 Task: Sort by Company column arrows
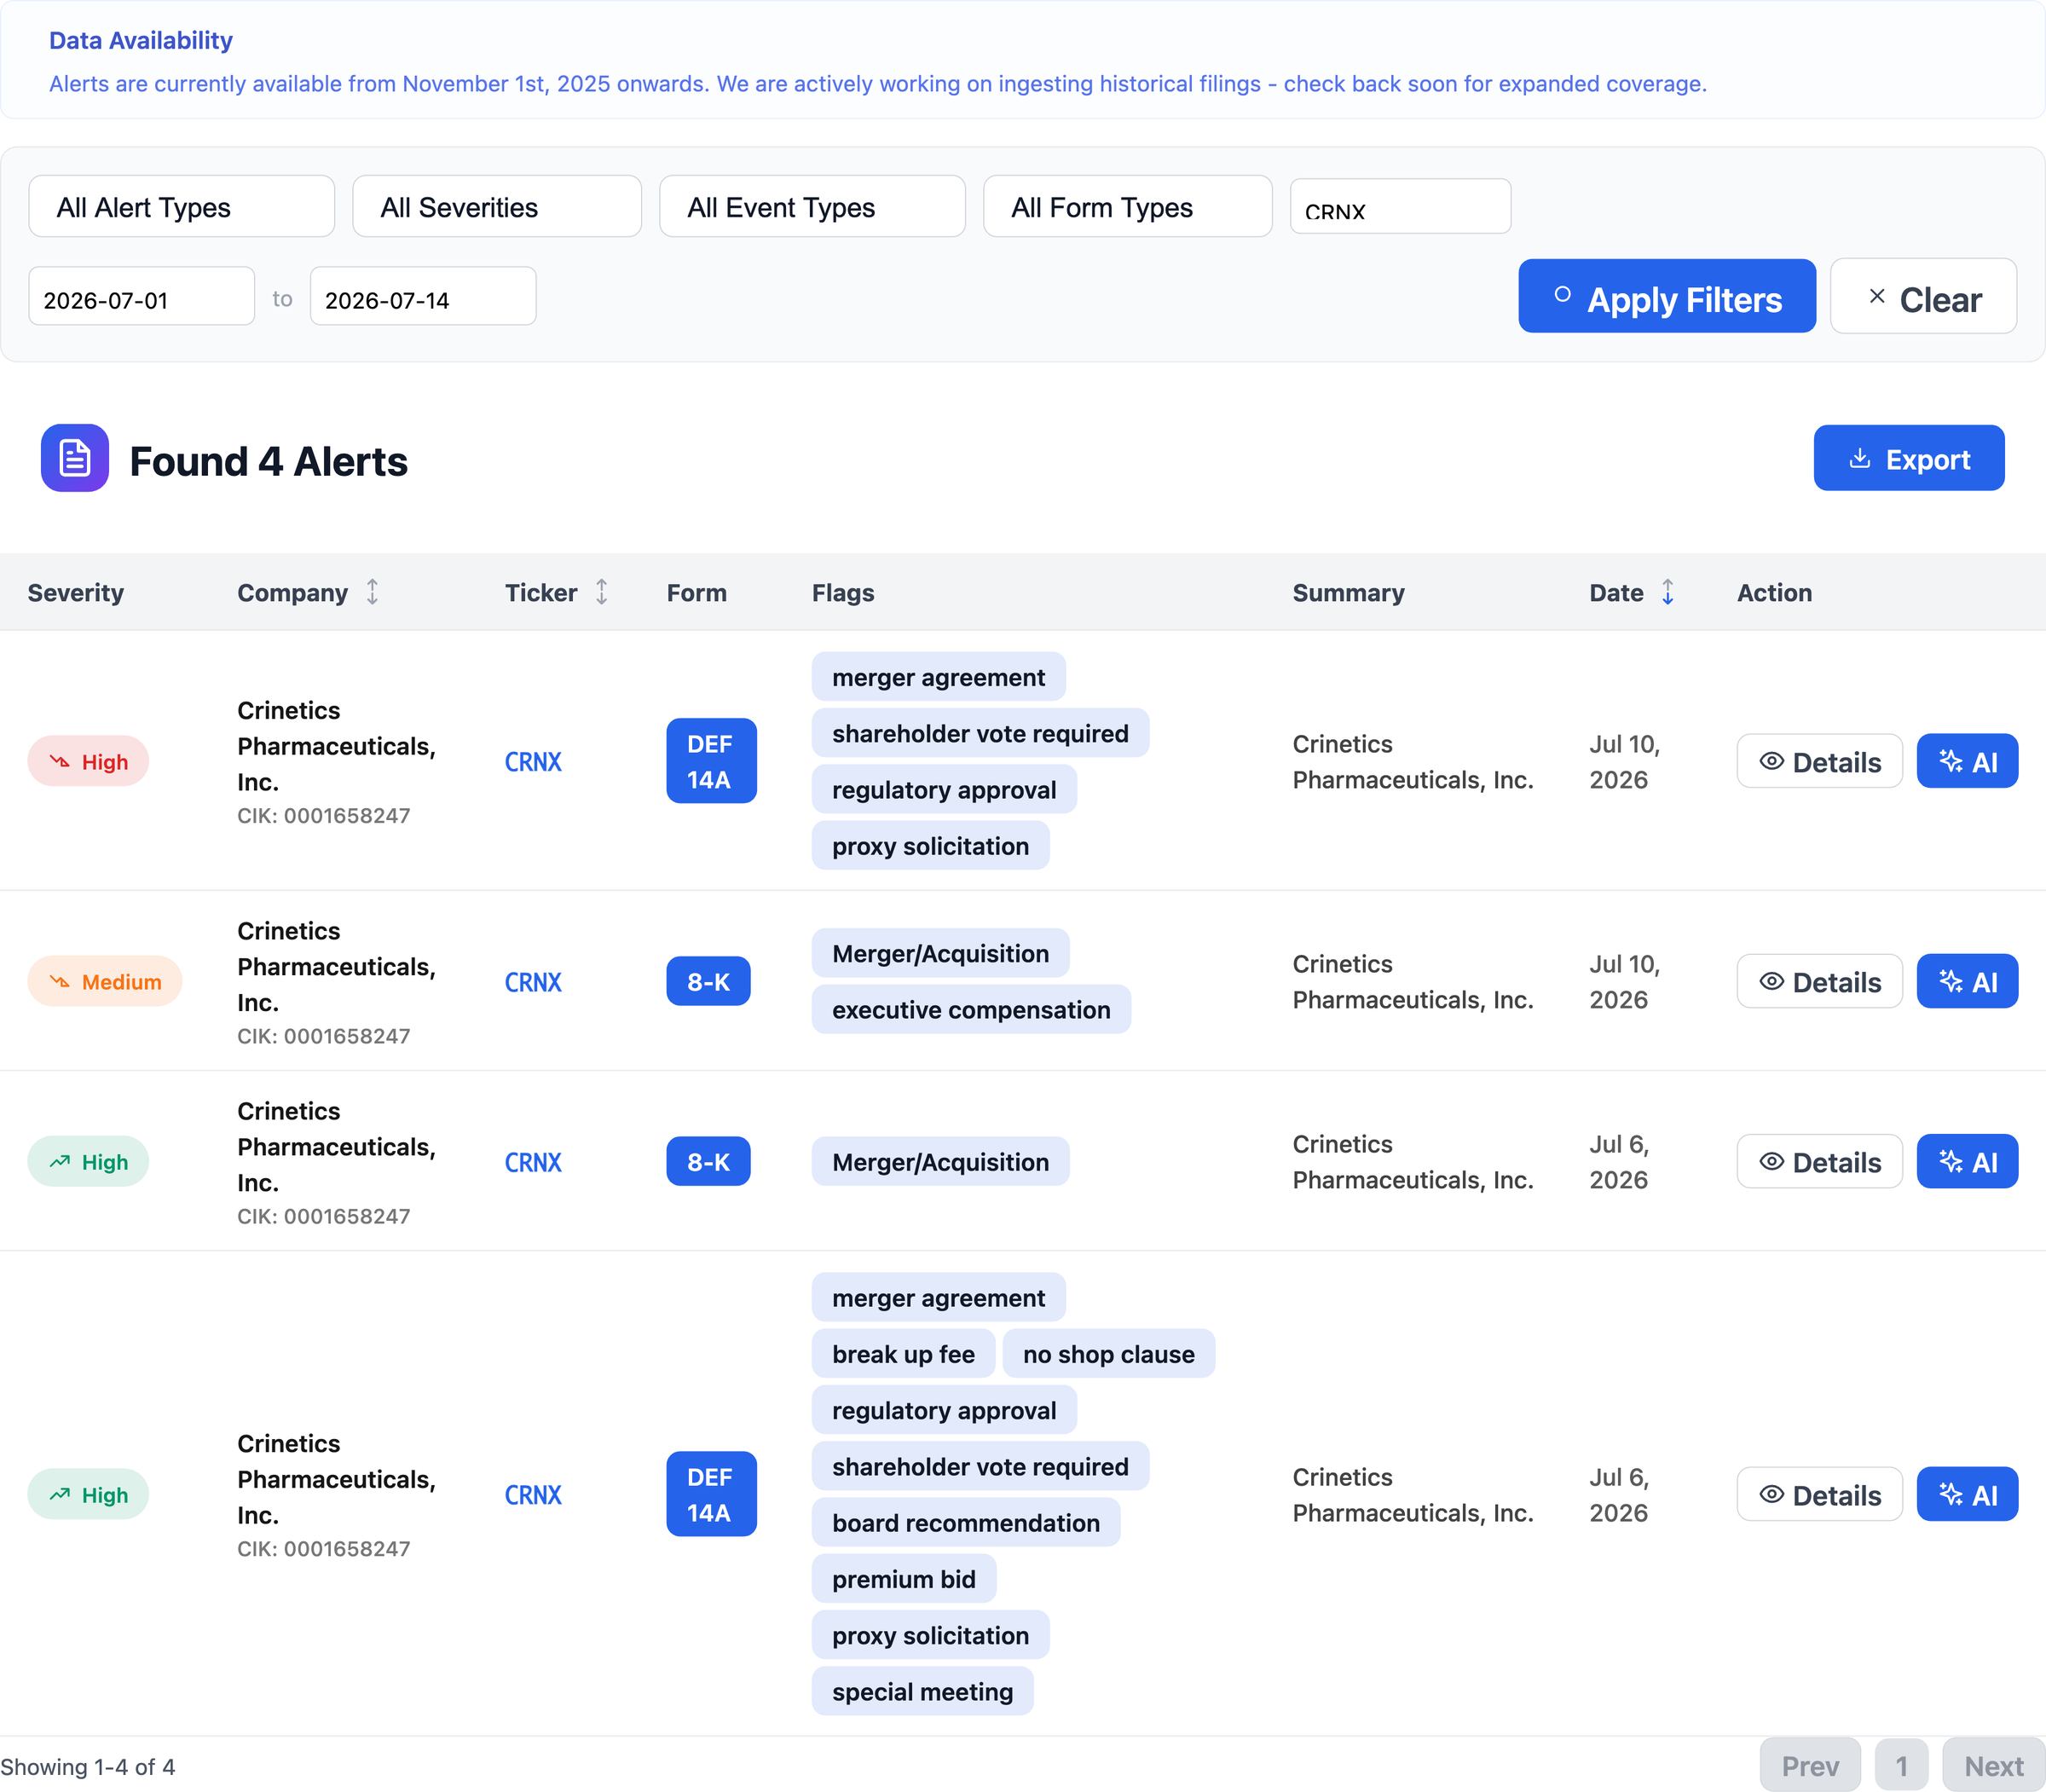pos(372,593)
